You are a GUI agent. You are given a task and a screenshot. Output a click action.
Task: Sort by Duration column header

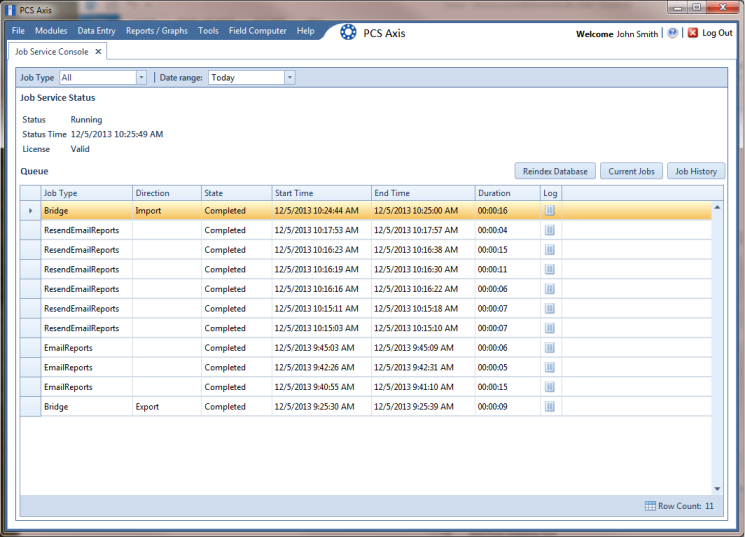click(x=508, y=193)
